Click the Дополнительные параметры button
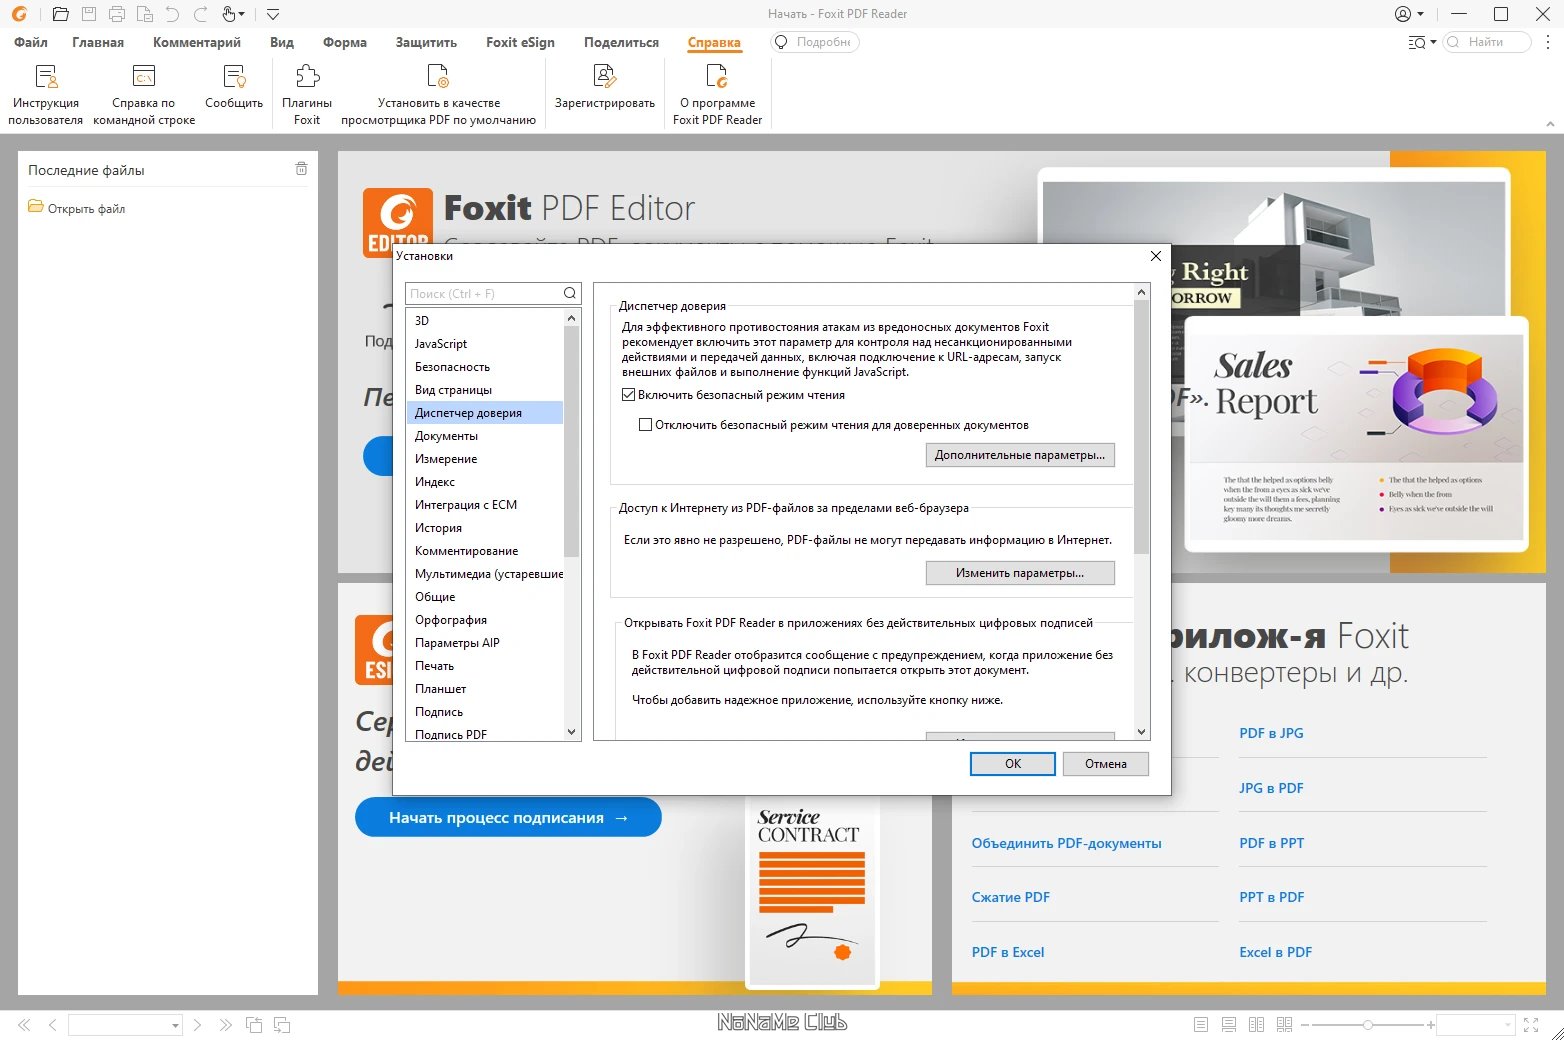1564x1040 pixels. 1019,454
